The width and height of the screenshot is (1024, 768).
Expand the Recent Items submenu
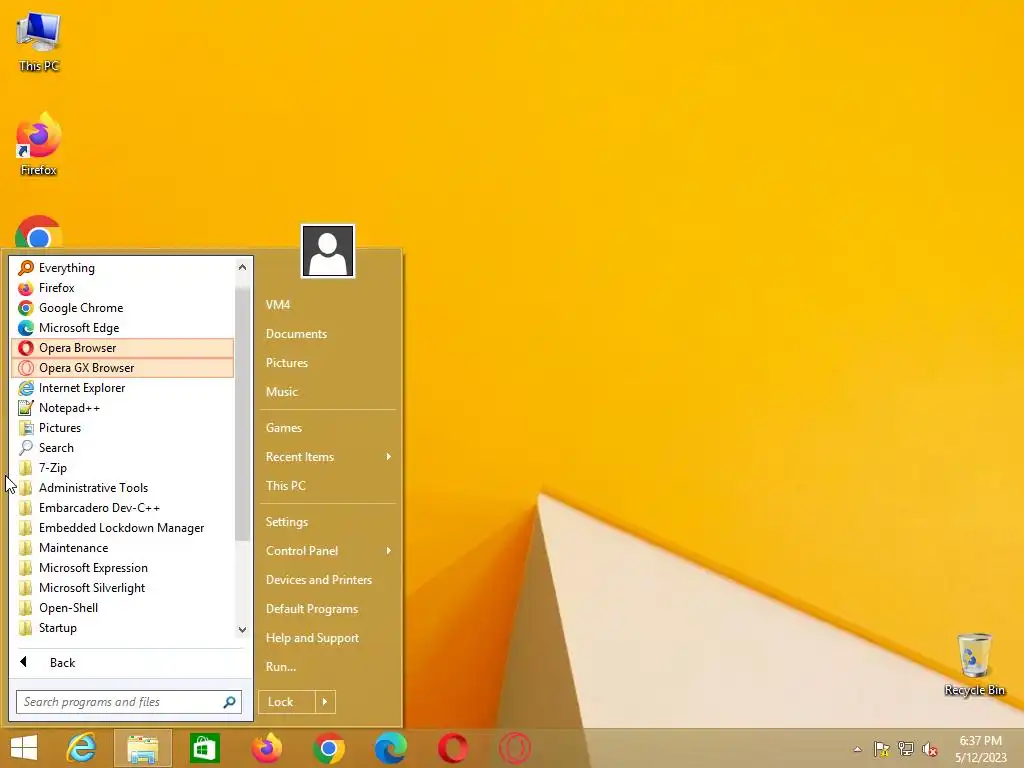[328, 457]
